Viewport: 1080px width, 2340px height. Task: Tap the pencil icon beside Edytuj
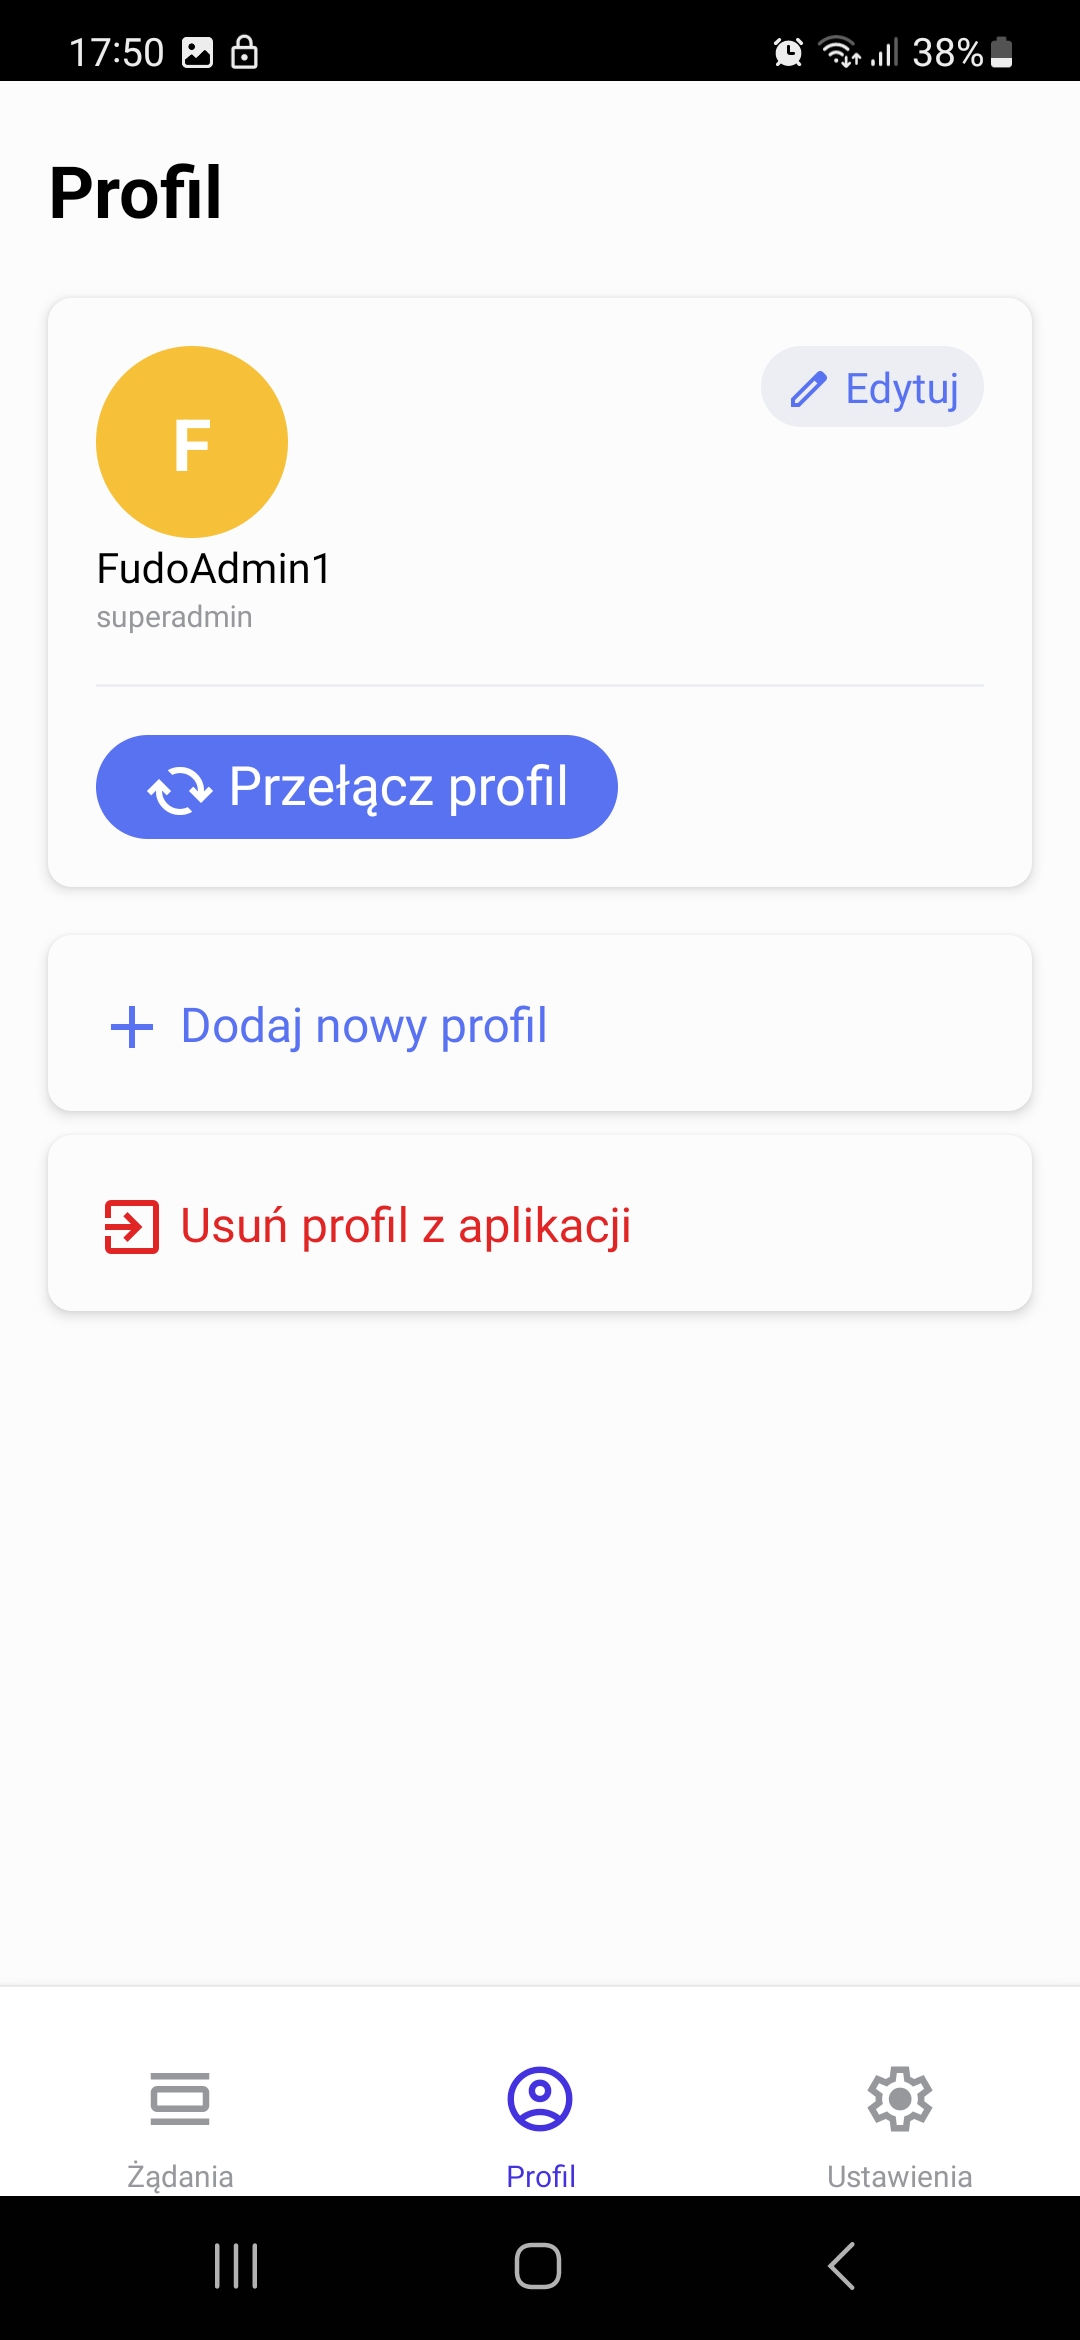808,388
